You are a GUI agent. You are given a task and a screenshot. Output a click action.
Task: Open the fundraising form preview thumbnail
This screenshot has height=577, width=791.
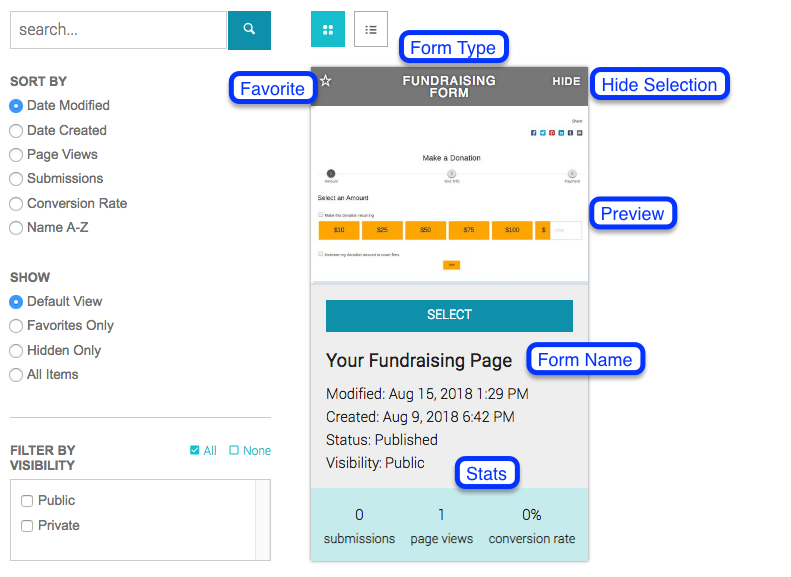click(x=449, y=193)
